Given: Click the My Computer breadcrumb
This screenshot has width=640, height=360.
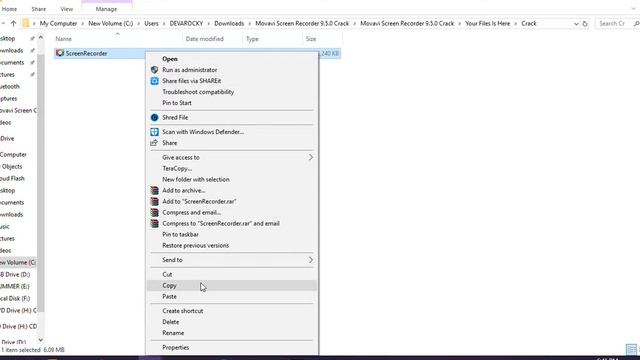Looking at the screenshot, I should pos(58,24).
